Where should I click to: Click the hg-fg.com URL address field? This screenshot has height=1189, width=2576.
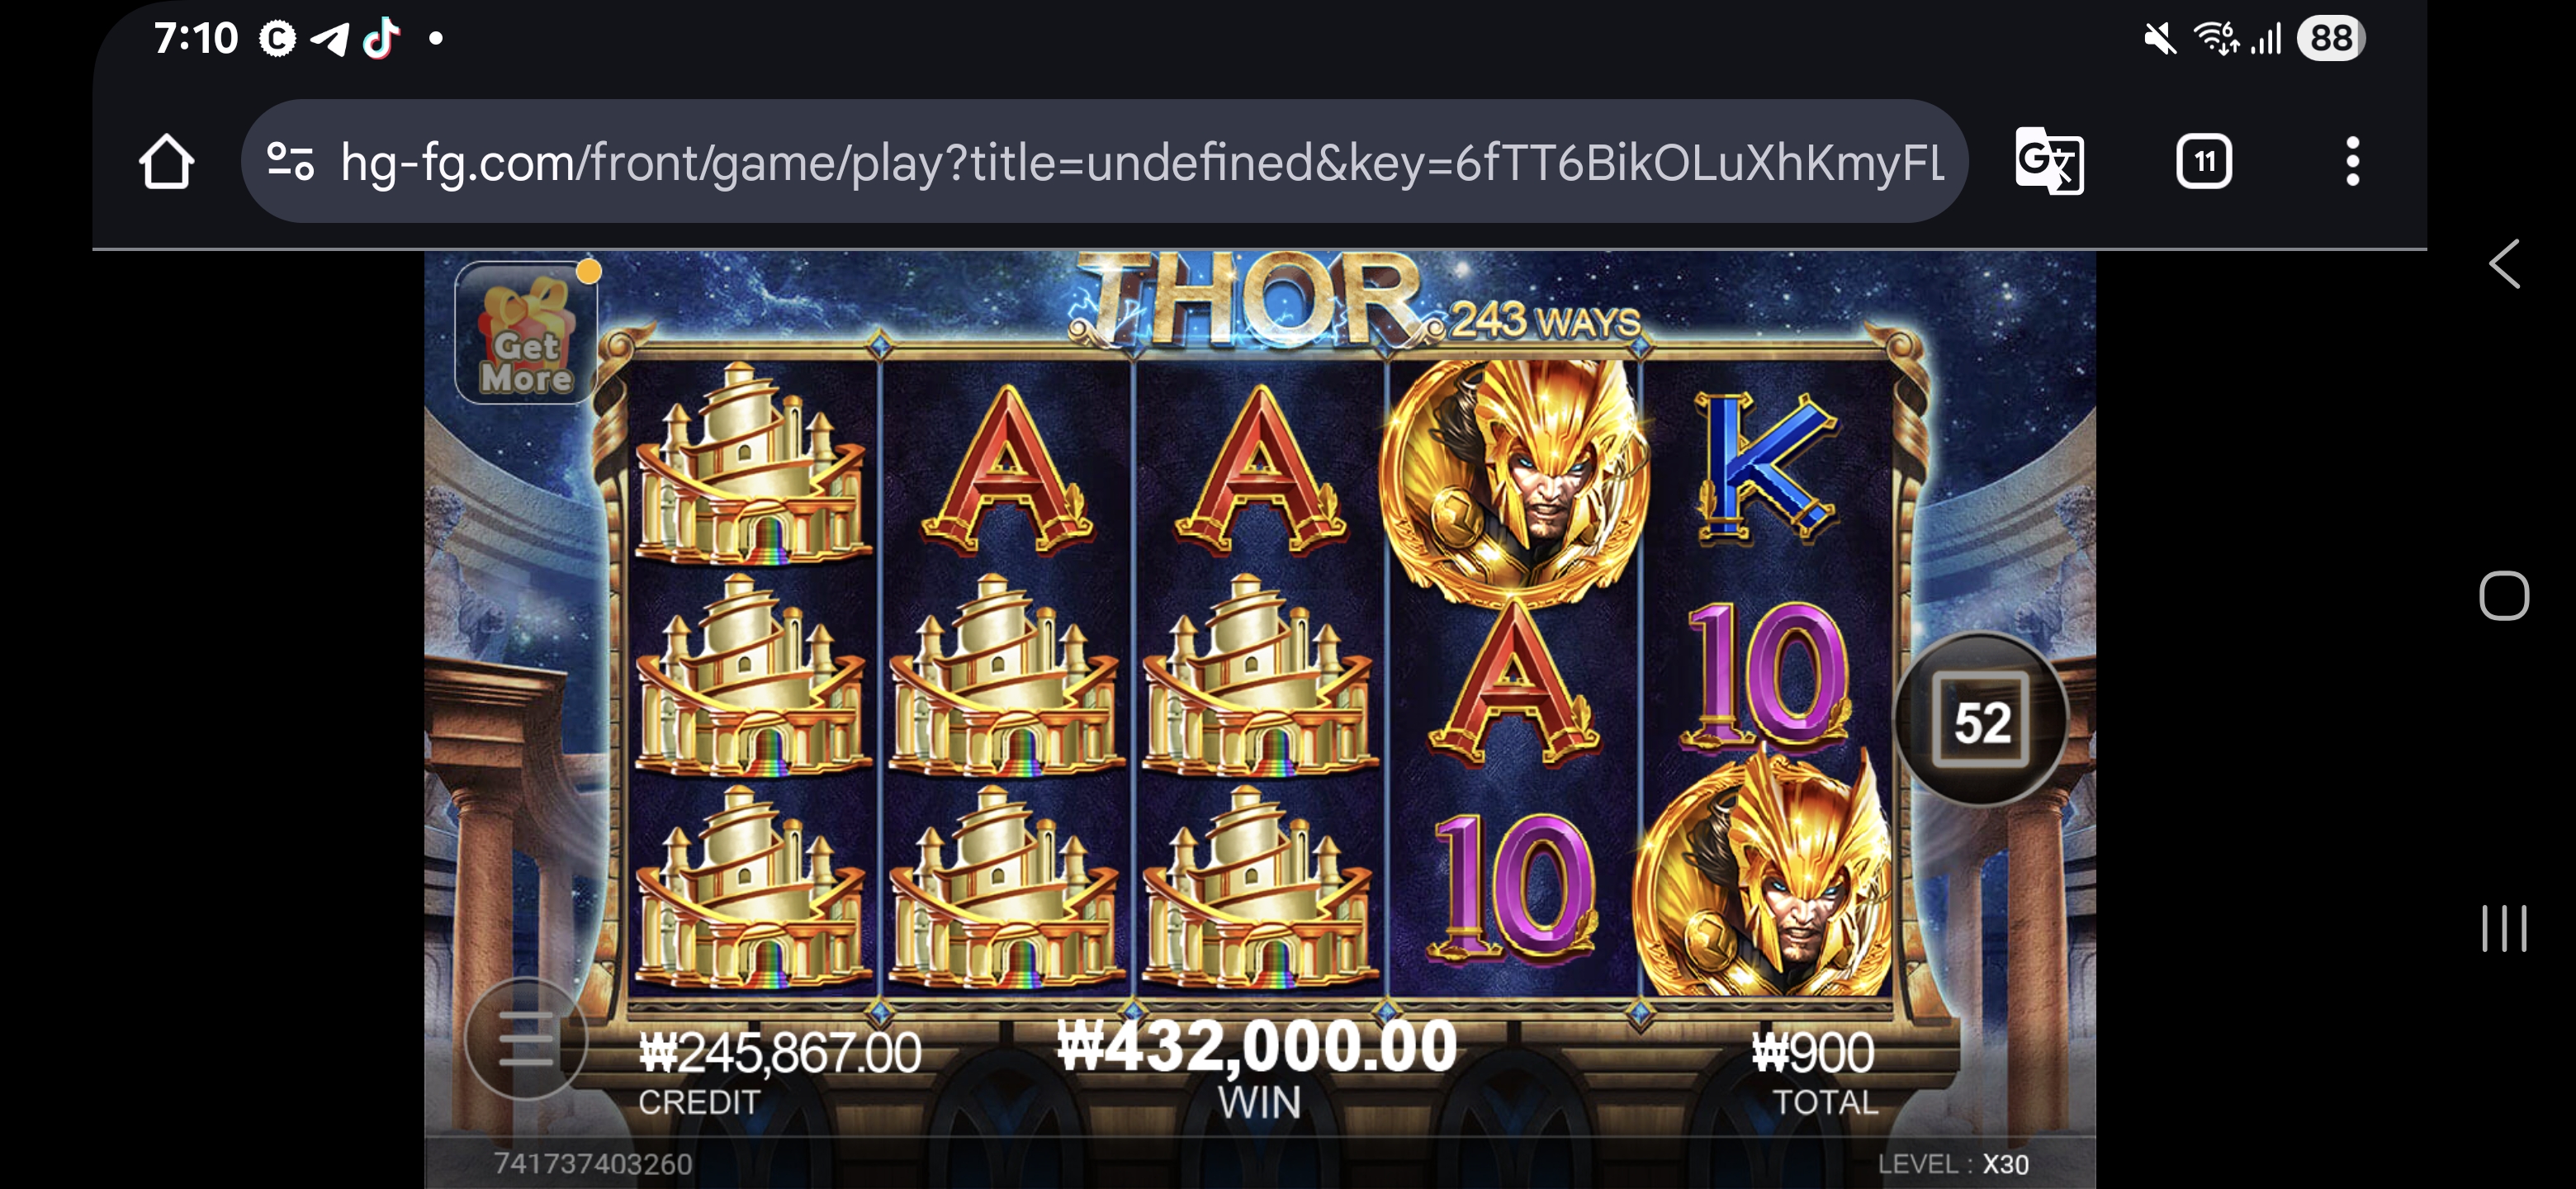(x=1104, y=161)
